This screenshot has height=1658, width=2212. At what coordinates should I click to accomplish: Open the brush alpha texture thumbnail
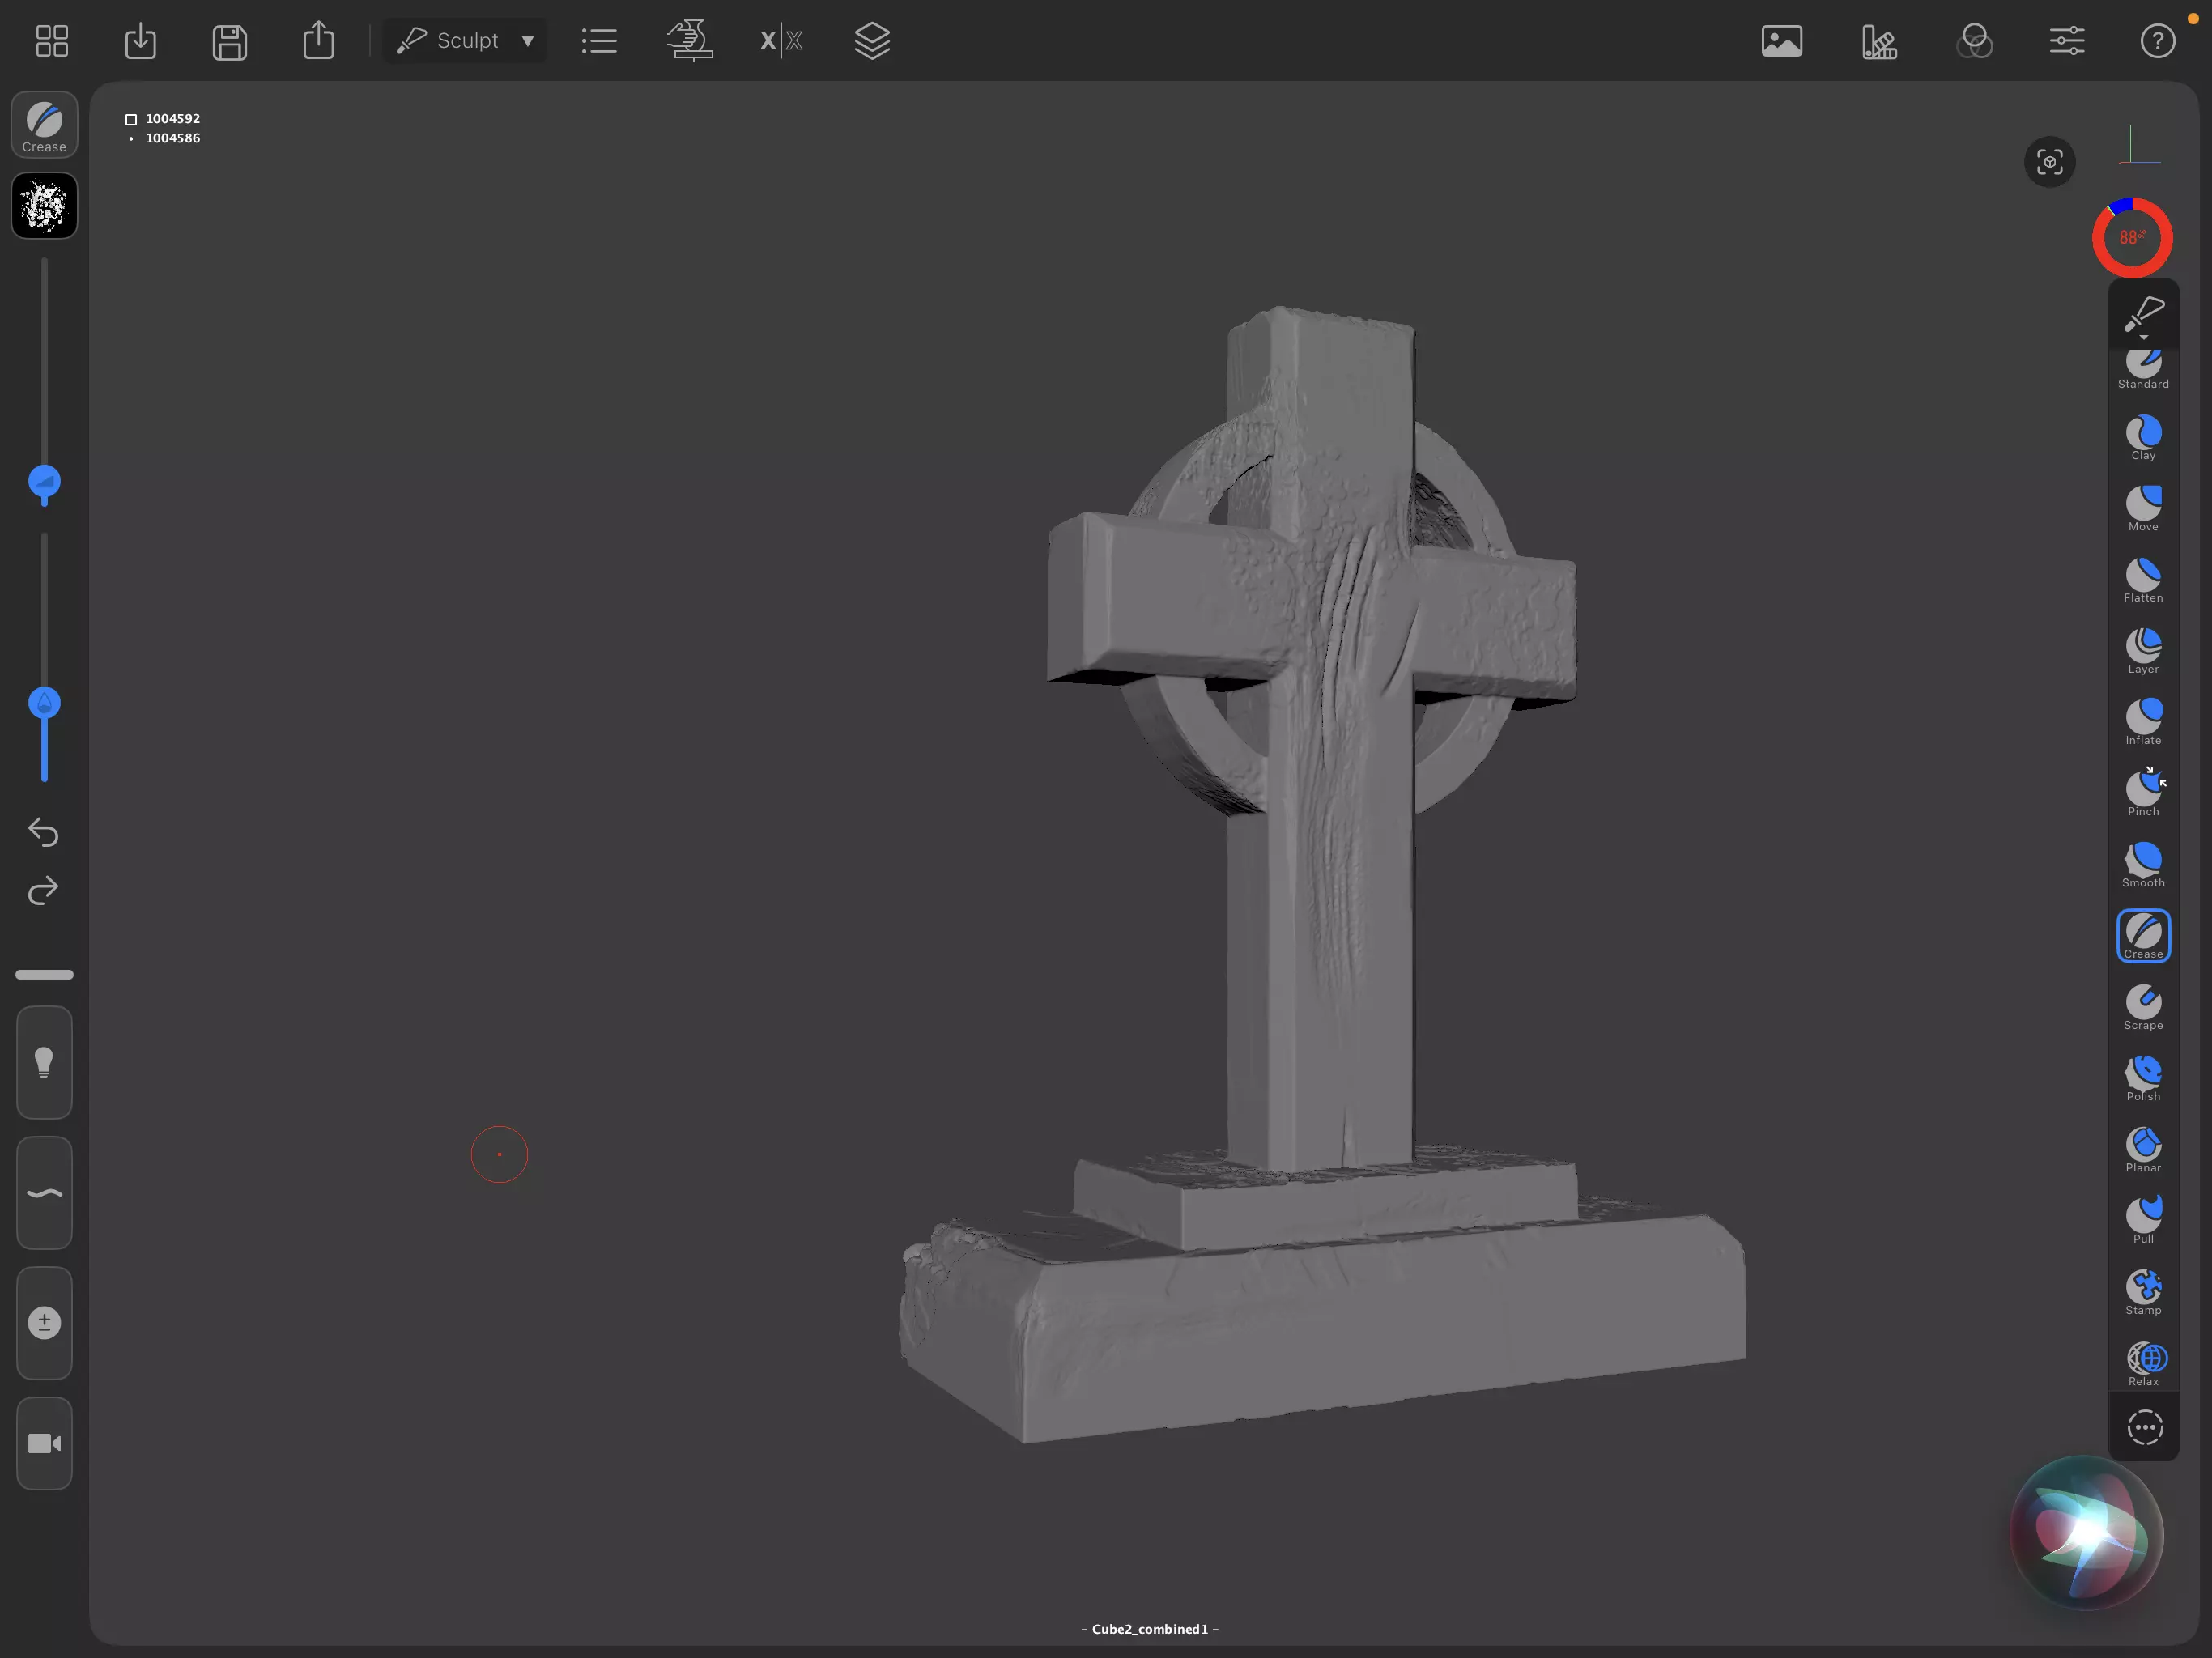coord(44,206)
